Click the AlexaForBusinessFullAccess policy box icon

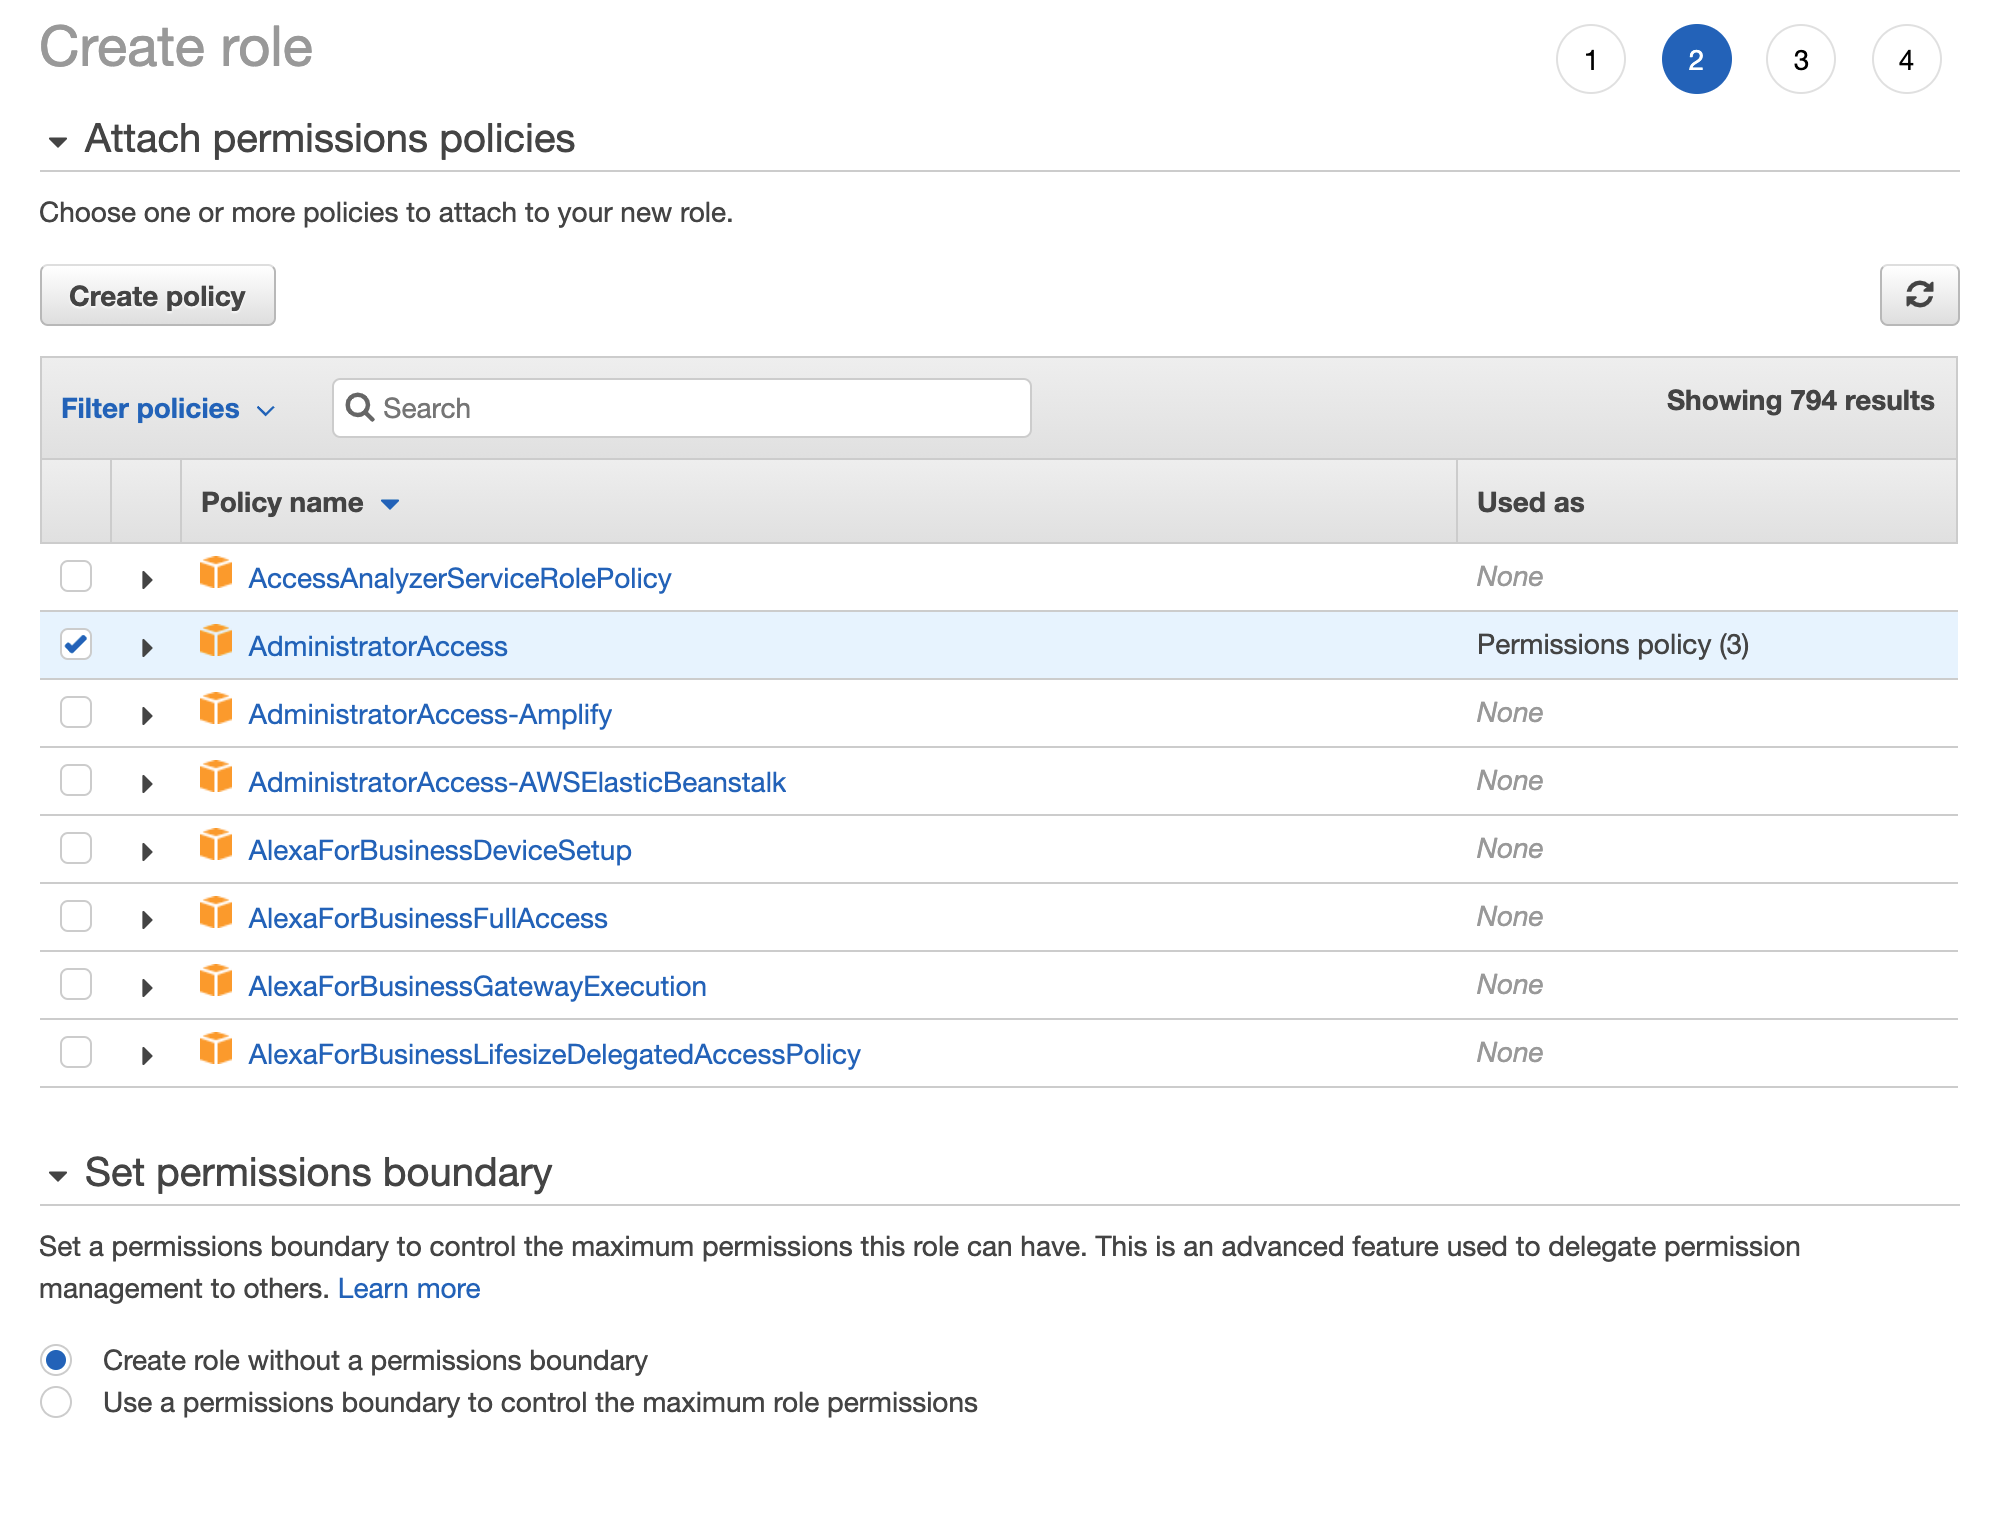[x=215, y=914]
